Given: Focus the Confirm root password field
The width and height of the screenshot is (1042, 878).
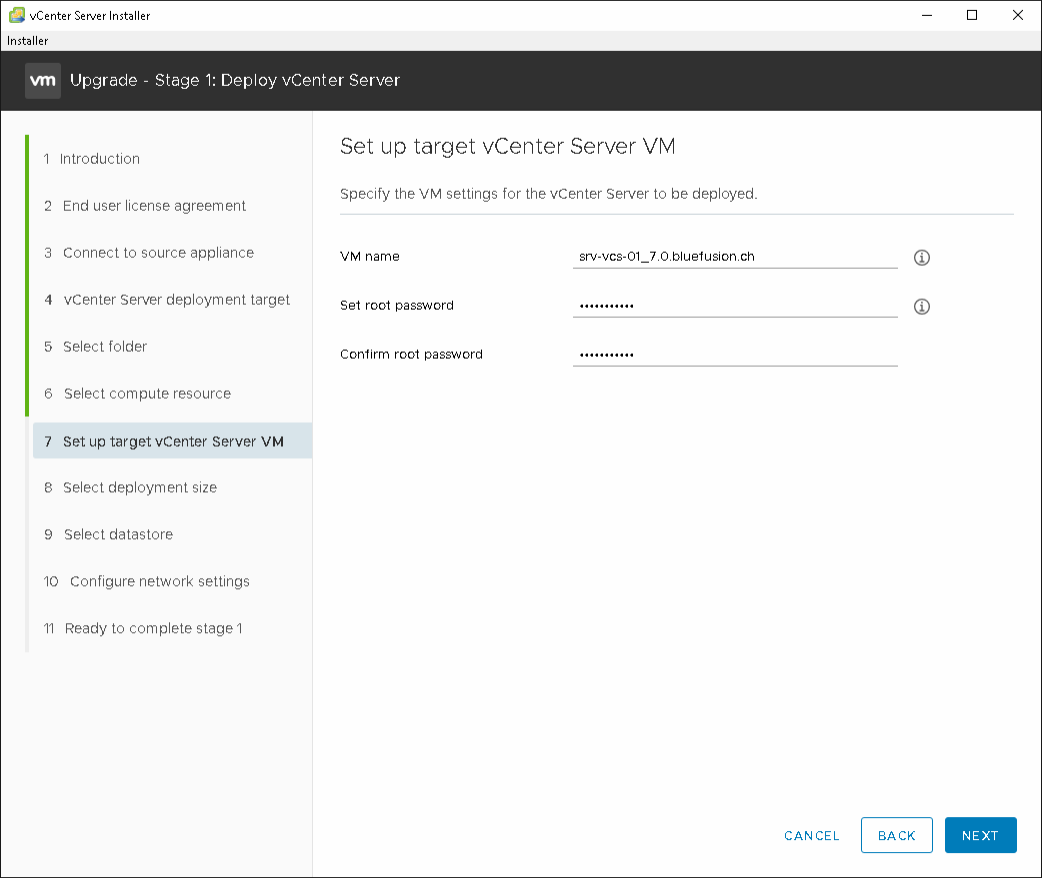Looking at the screenshot, I should coord(734,355).
